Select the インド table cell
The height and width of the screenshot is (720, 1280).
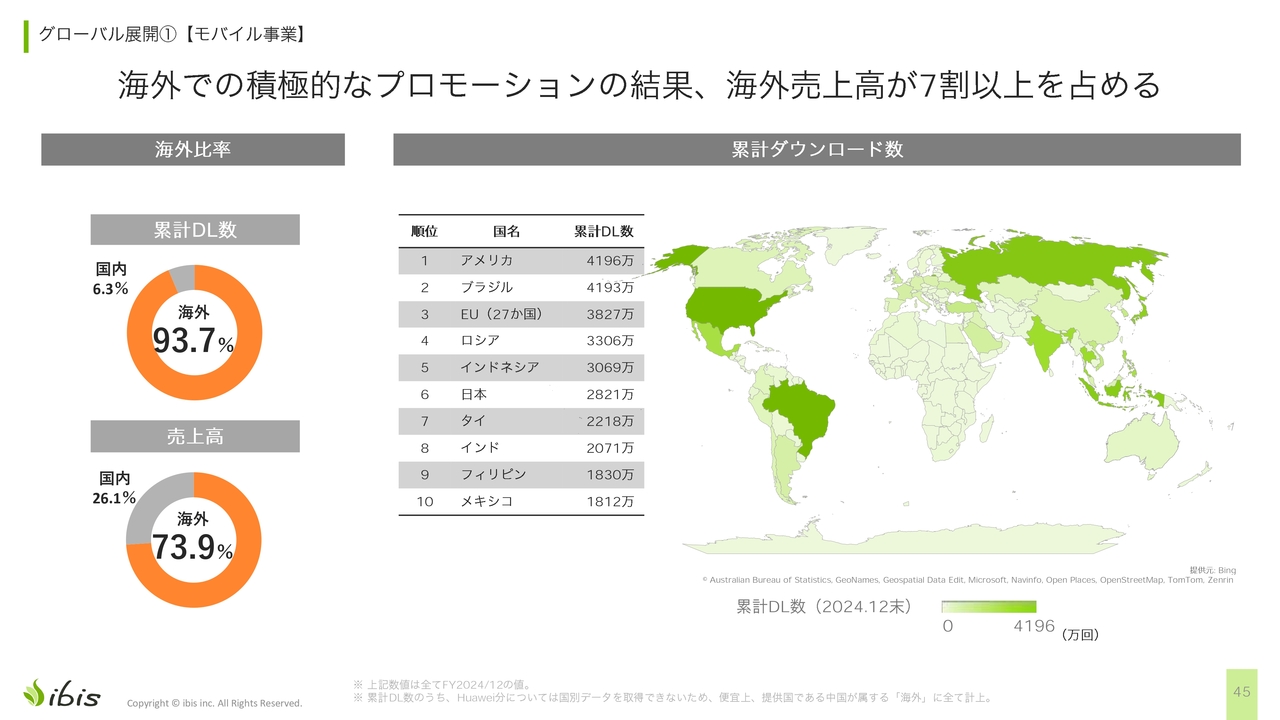click(x=480, y=448)
